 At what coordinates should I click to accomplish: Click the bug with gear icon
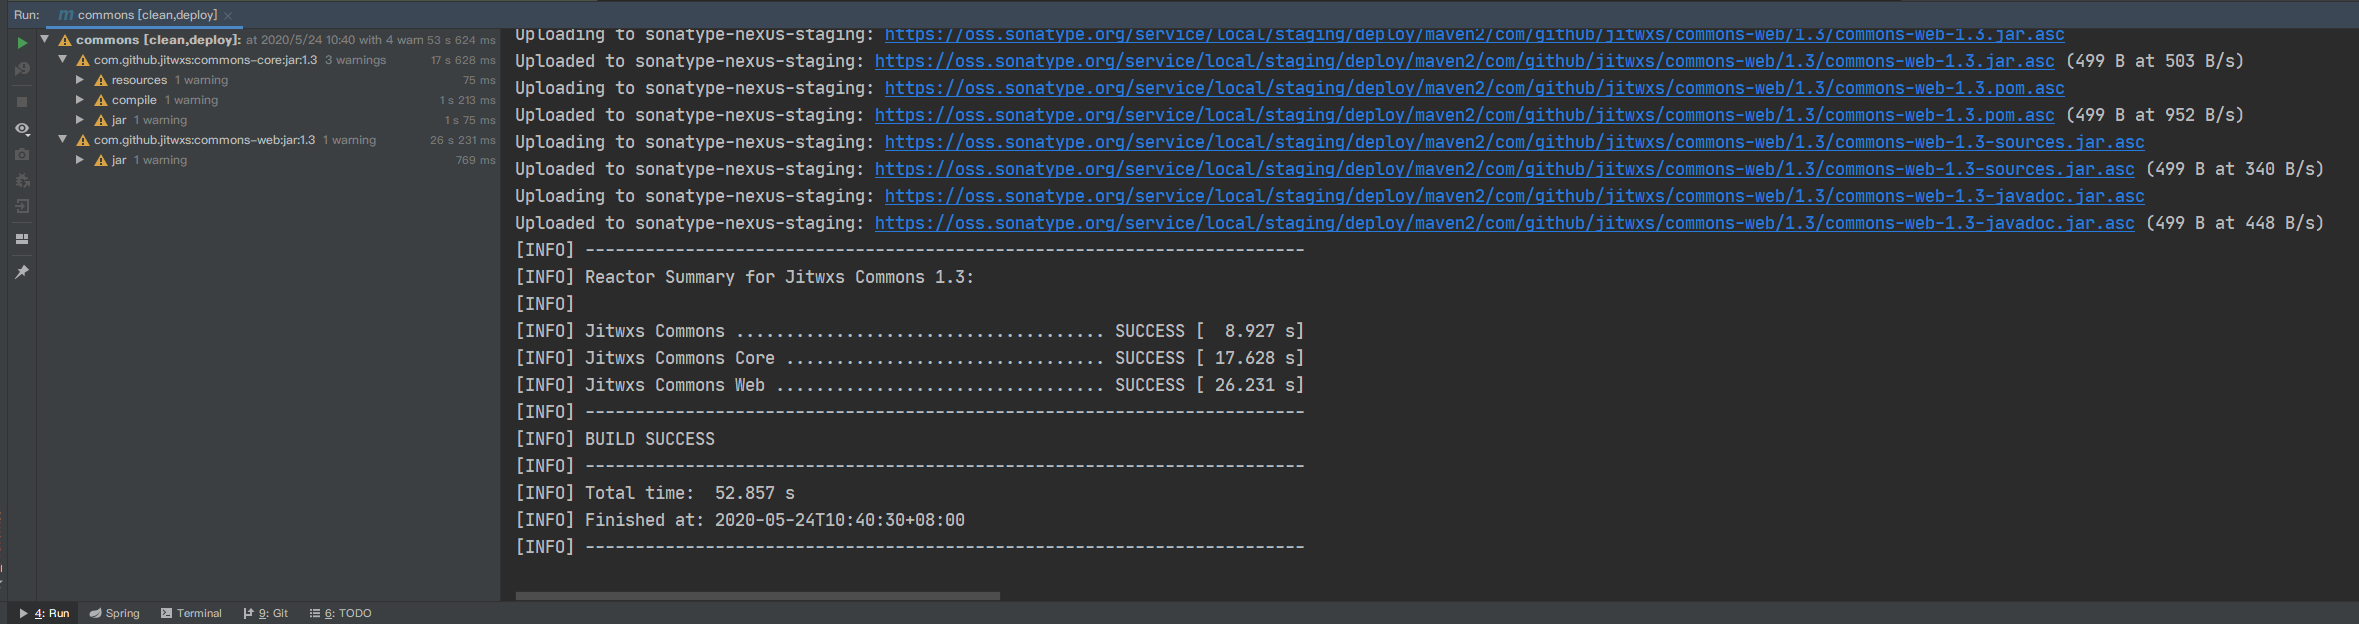[x=22, y=181]
